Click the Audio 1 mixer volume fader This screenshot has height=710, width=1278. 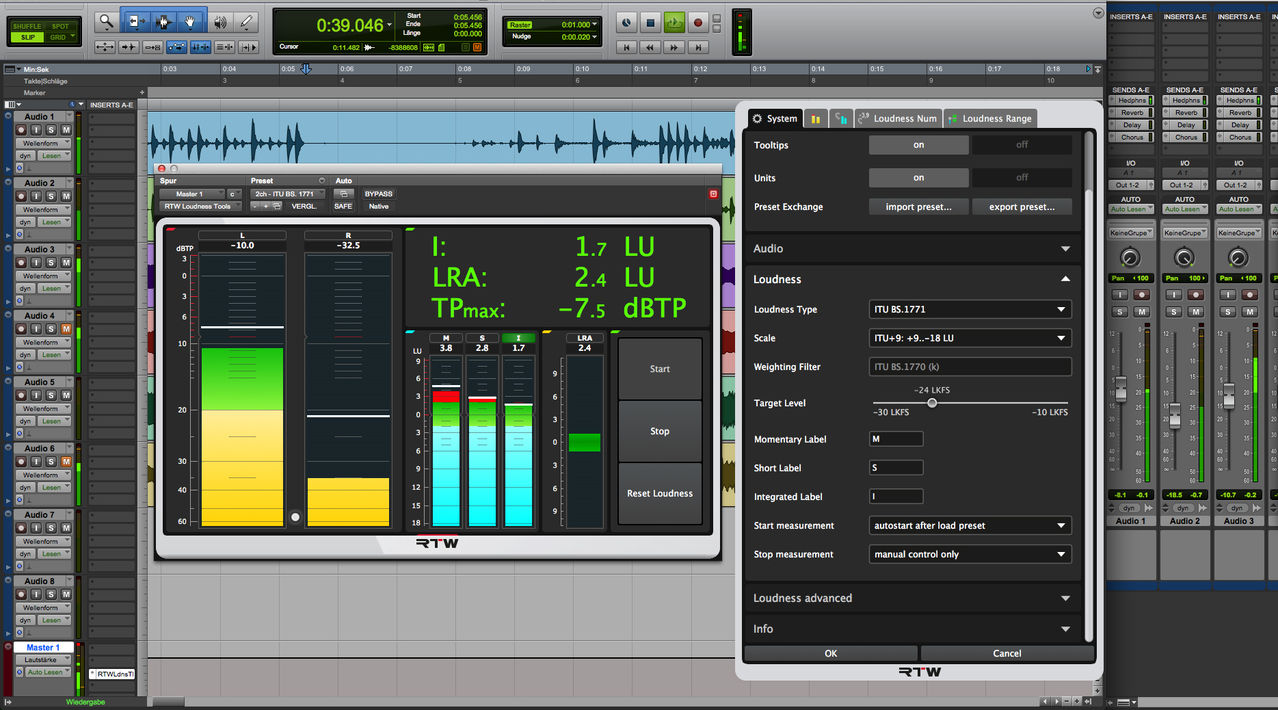click(x=1121, y=388)
